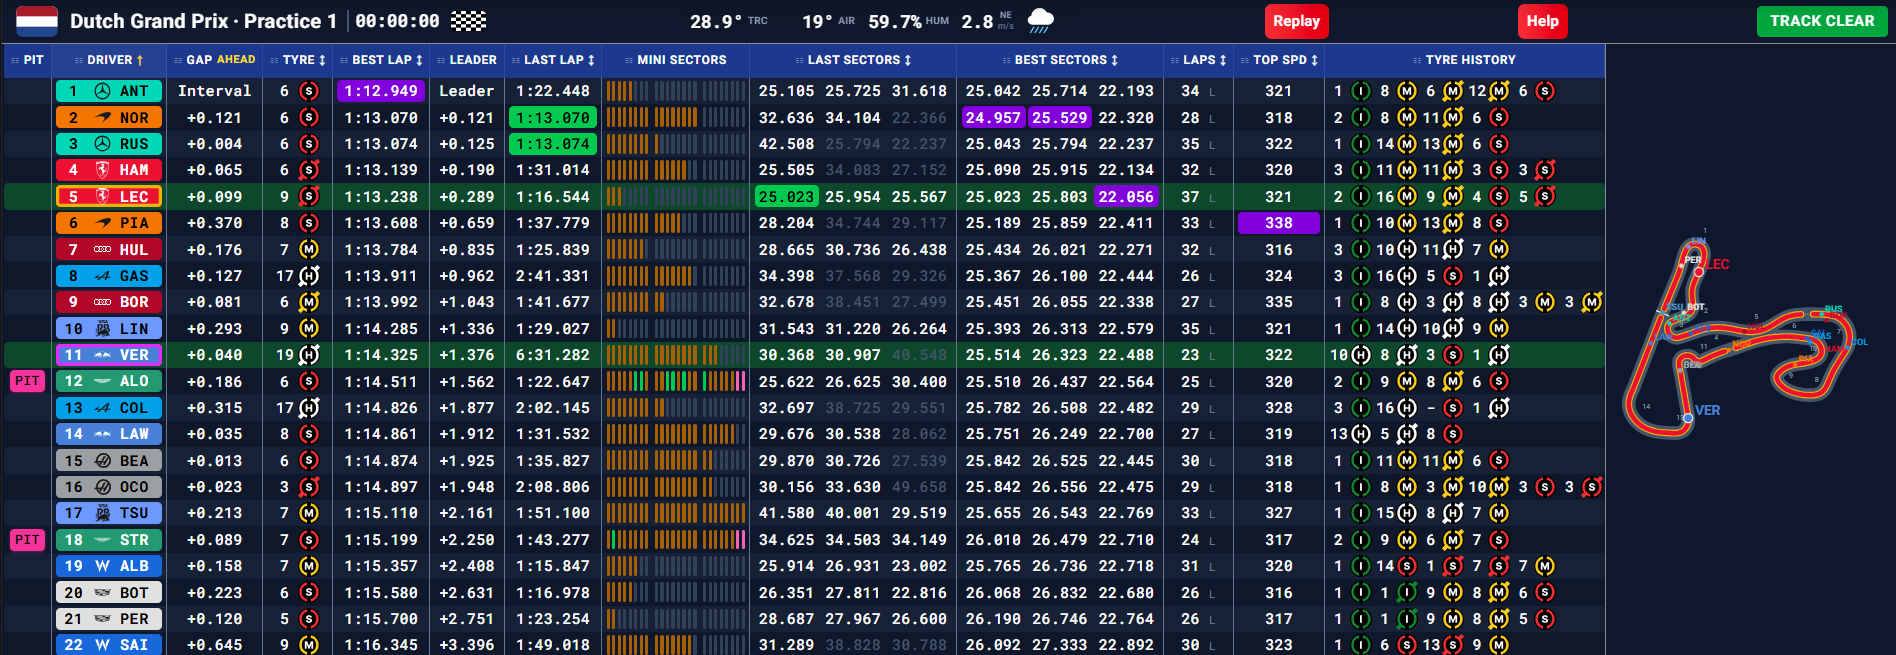Sort by LAPS column header
Screen dimensions: 1896x655
1198,60
